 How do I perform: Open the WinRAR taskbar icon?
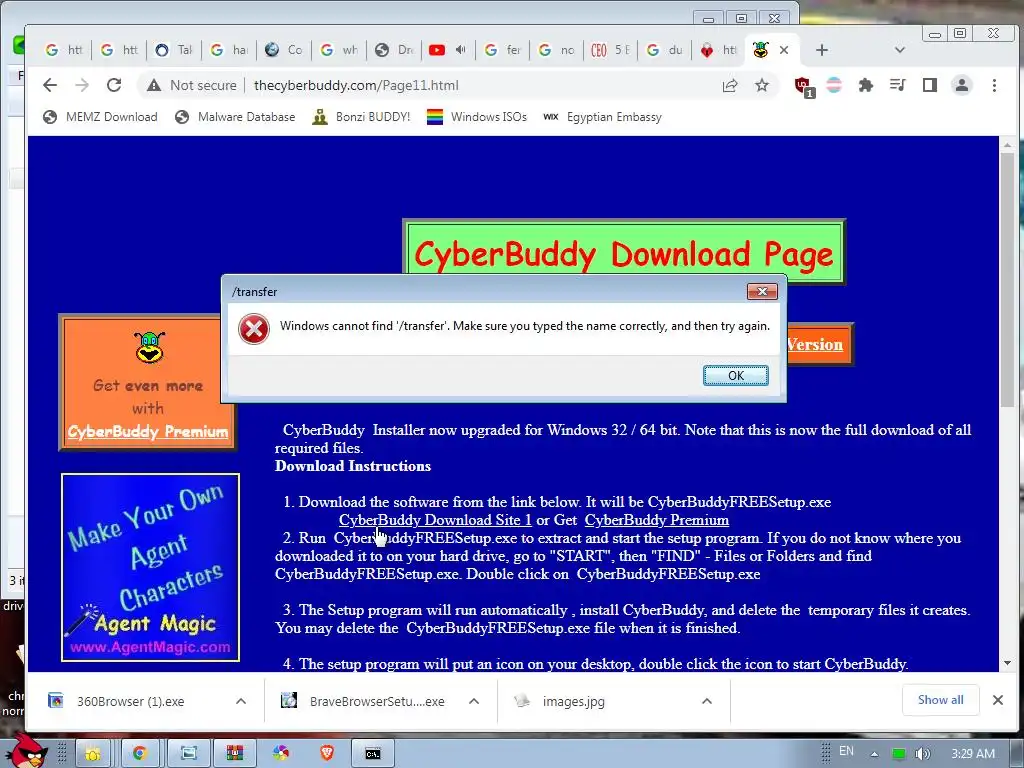point(234,754)
